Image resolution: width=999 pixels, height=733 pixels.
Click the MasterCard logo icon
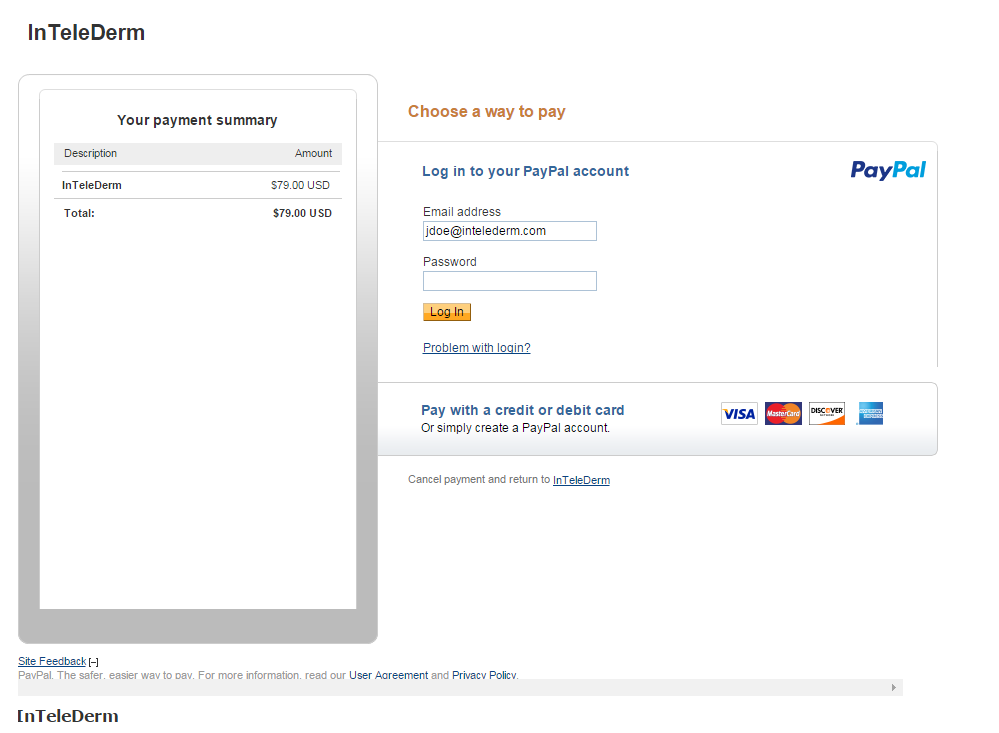(x=783, y=414)
